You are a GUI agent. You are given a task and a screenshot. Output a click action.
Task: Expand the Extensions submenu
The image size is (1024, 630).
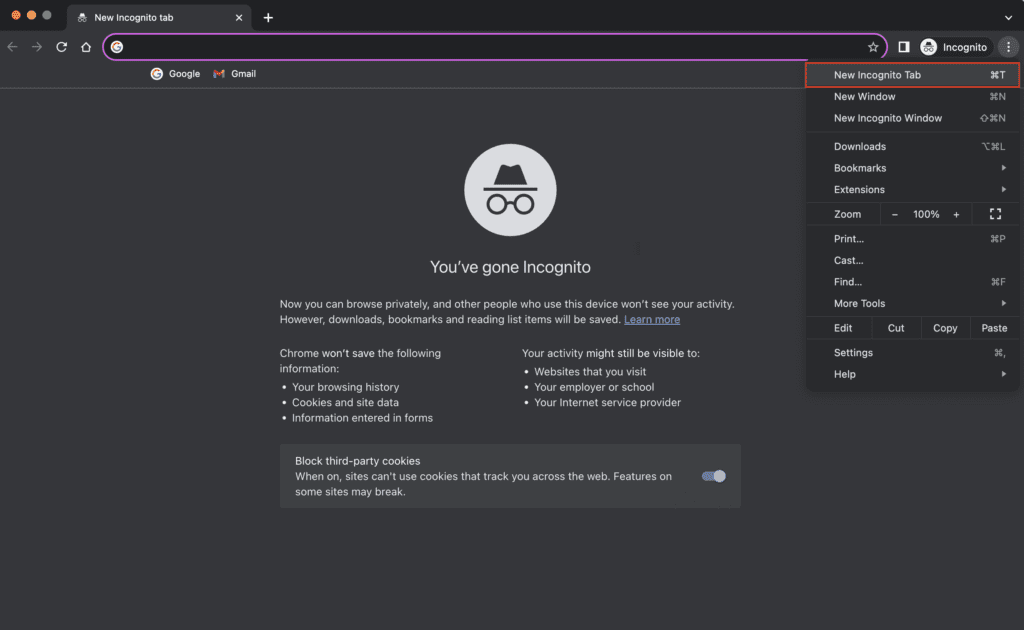[912, 189]
